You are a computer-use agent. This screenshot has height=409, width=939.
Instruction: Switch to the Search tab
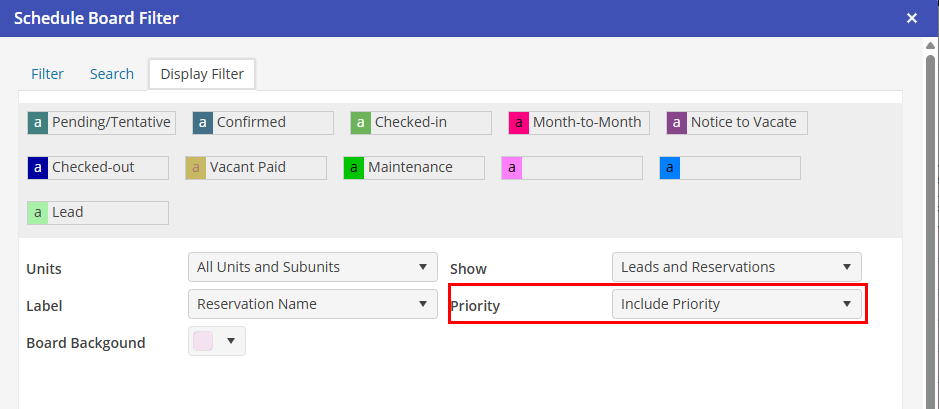(x=112, y=74)
